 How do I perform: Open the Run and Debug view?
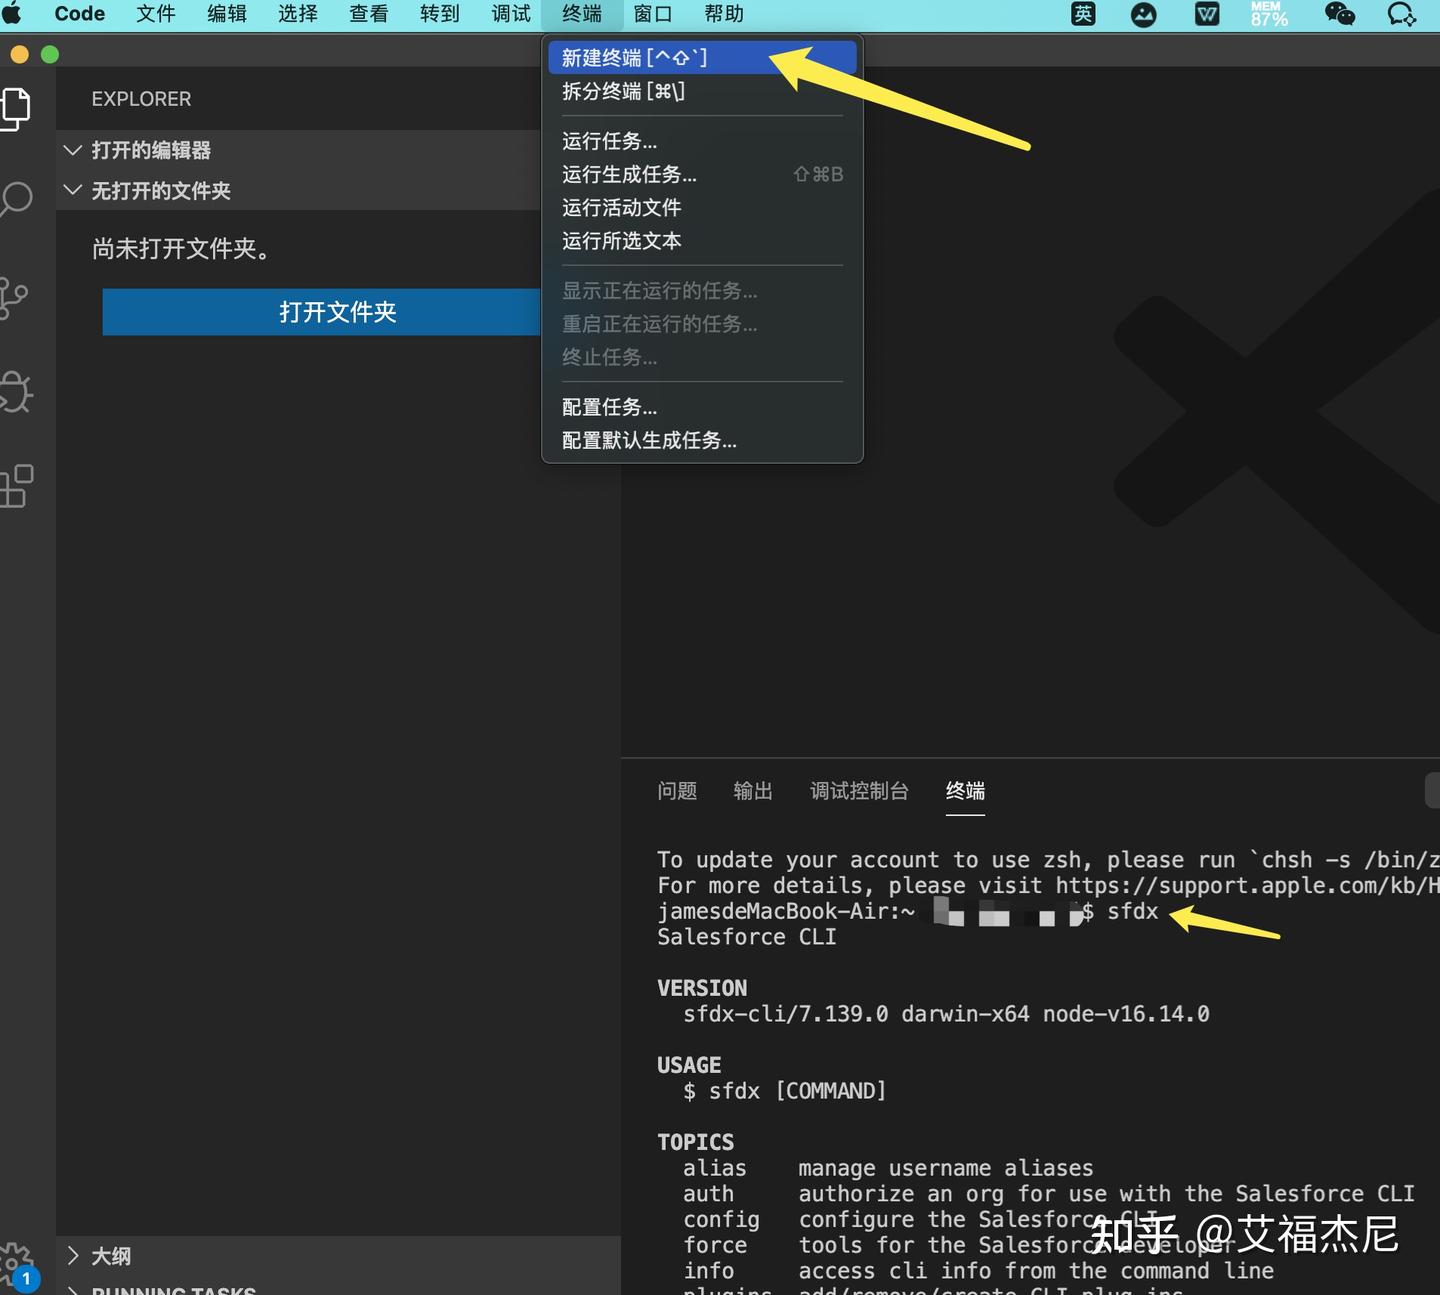click(17, 392)
